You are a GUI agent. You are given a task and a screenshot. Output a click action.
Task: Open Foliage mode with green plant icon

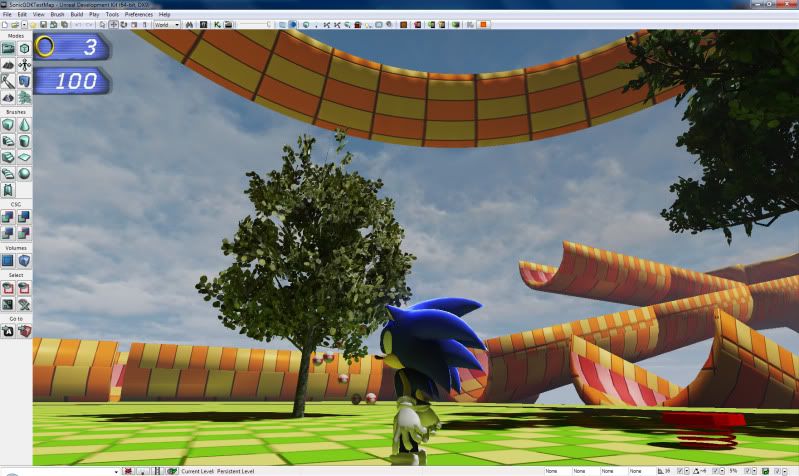pyautogui.click(x=24, y=97)
